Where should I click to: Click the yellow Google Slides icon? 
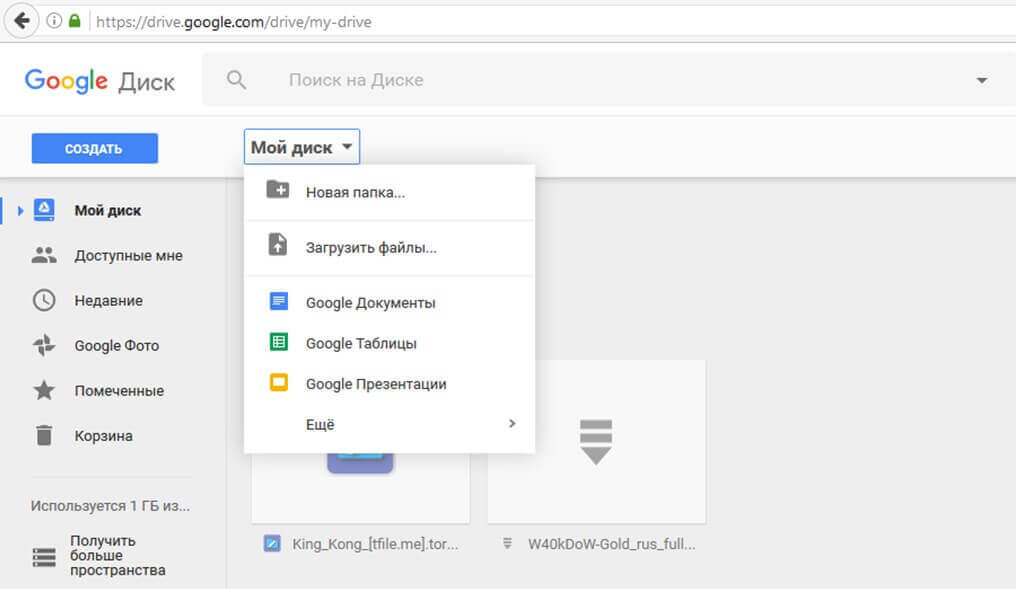point(278,383)
